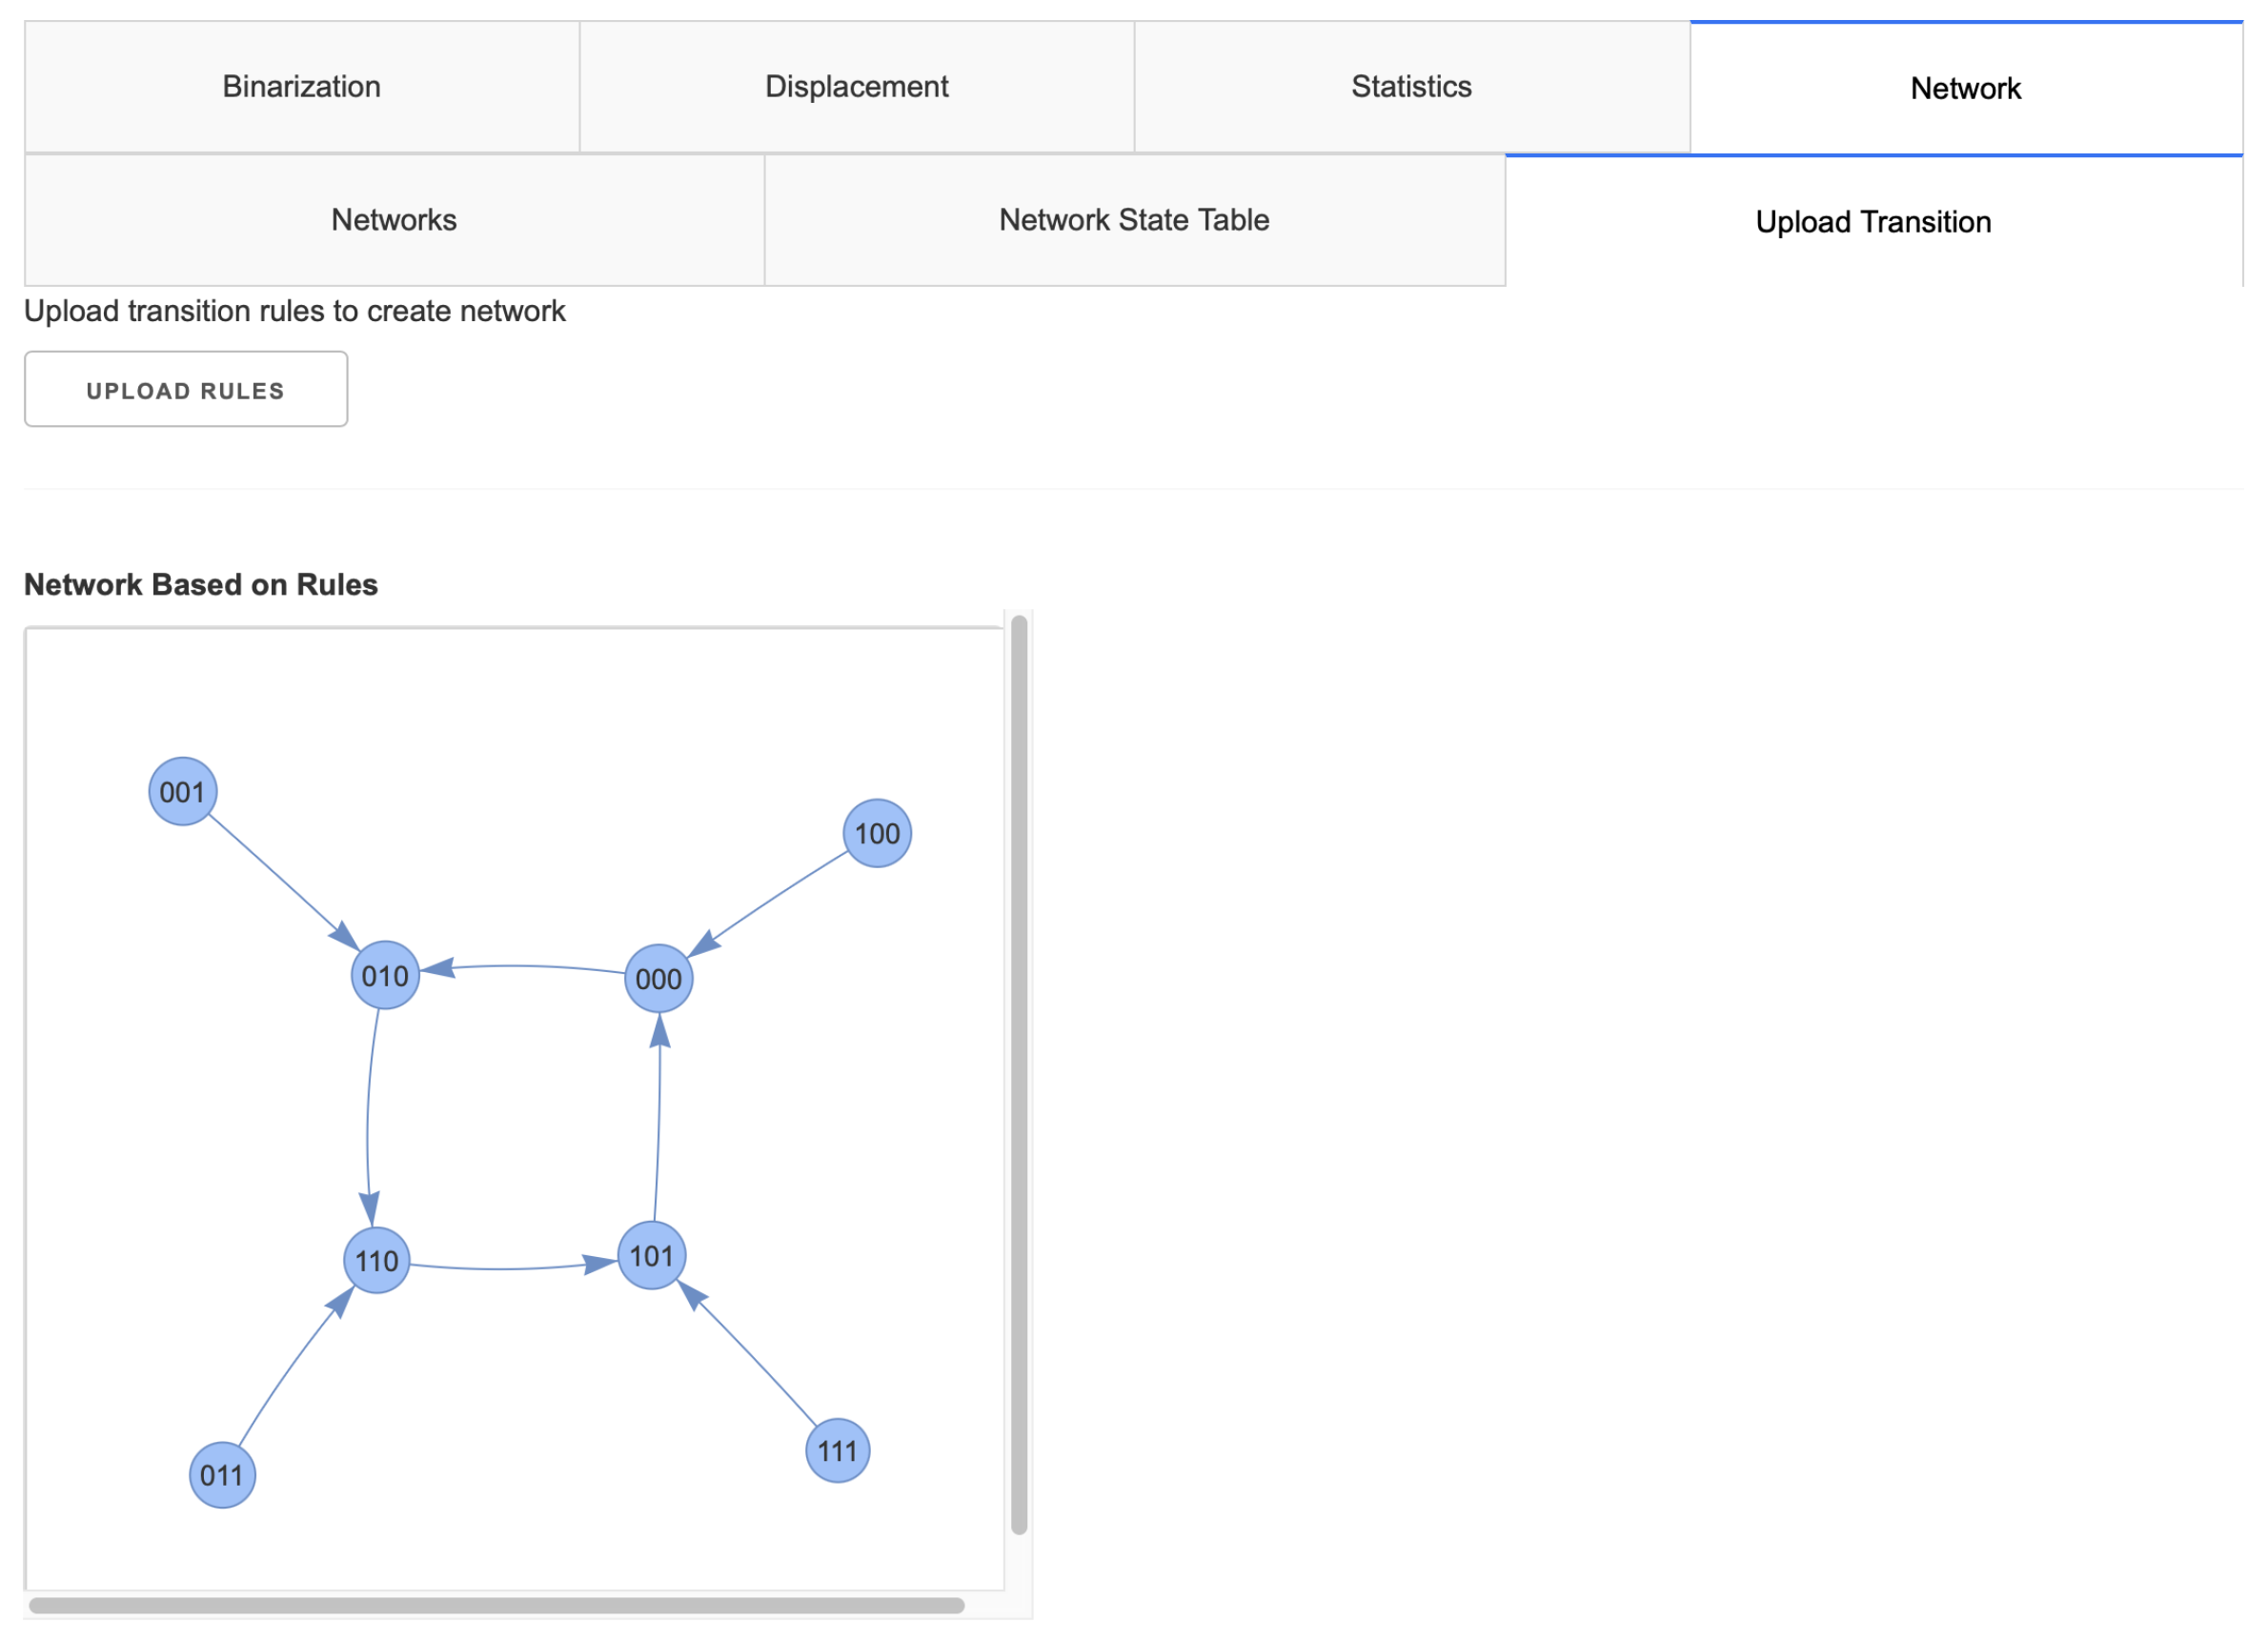Image resolution: width=2268 pixels, height=1642 pixels.
Task: Switch to the Binarization tab
Action: coord(301,87)
